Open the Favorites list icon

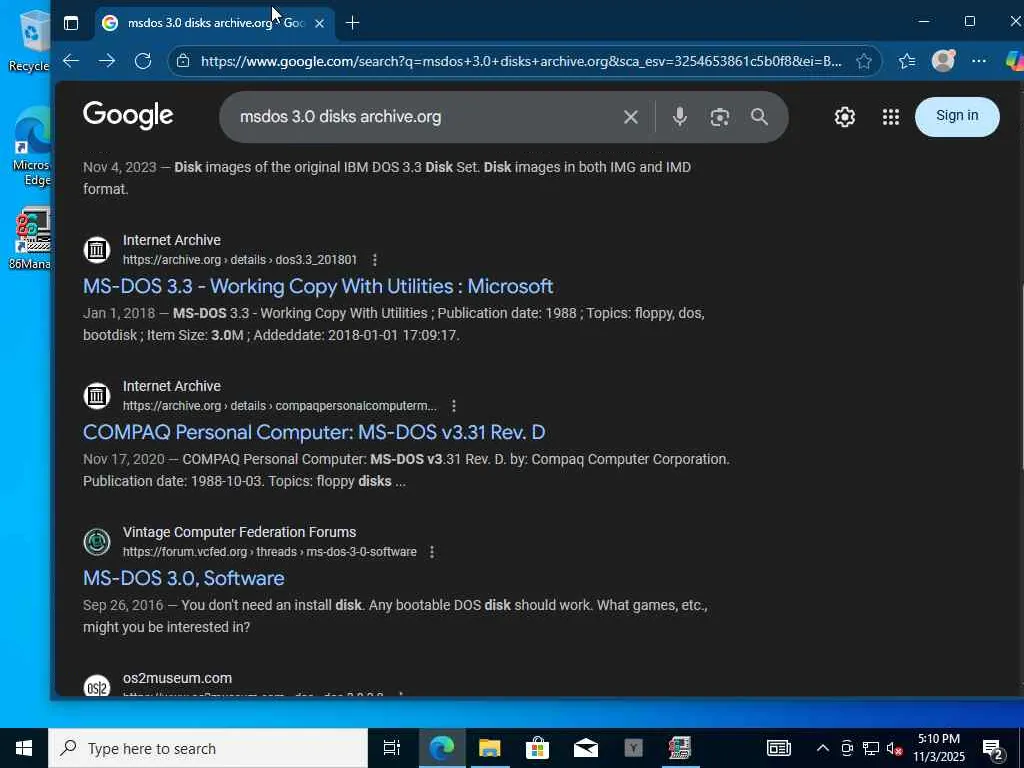(906, 61)
